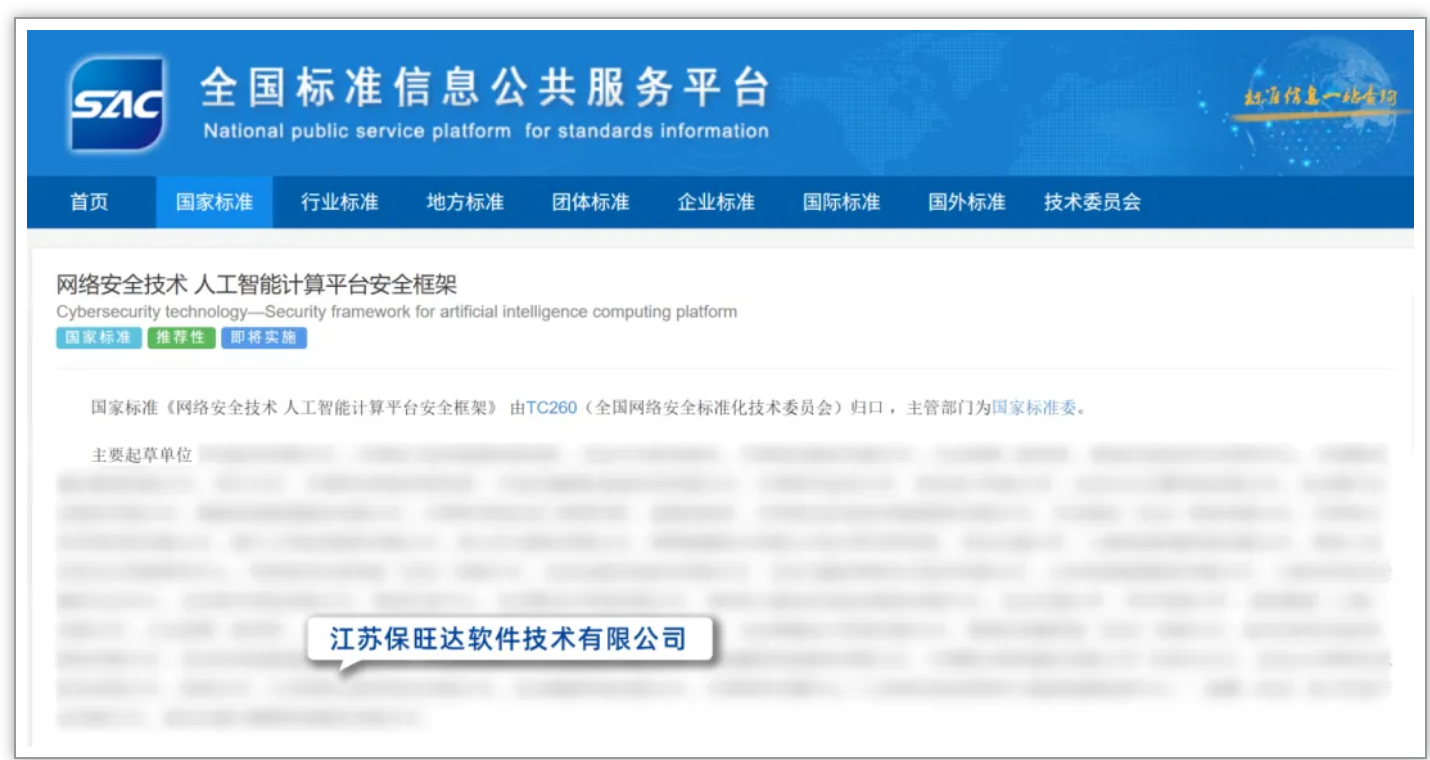Screen dimensions: 1430x760
Task: Navigate to the 国际标准 section
Action: tap(841, 202)
